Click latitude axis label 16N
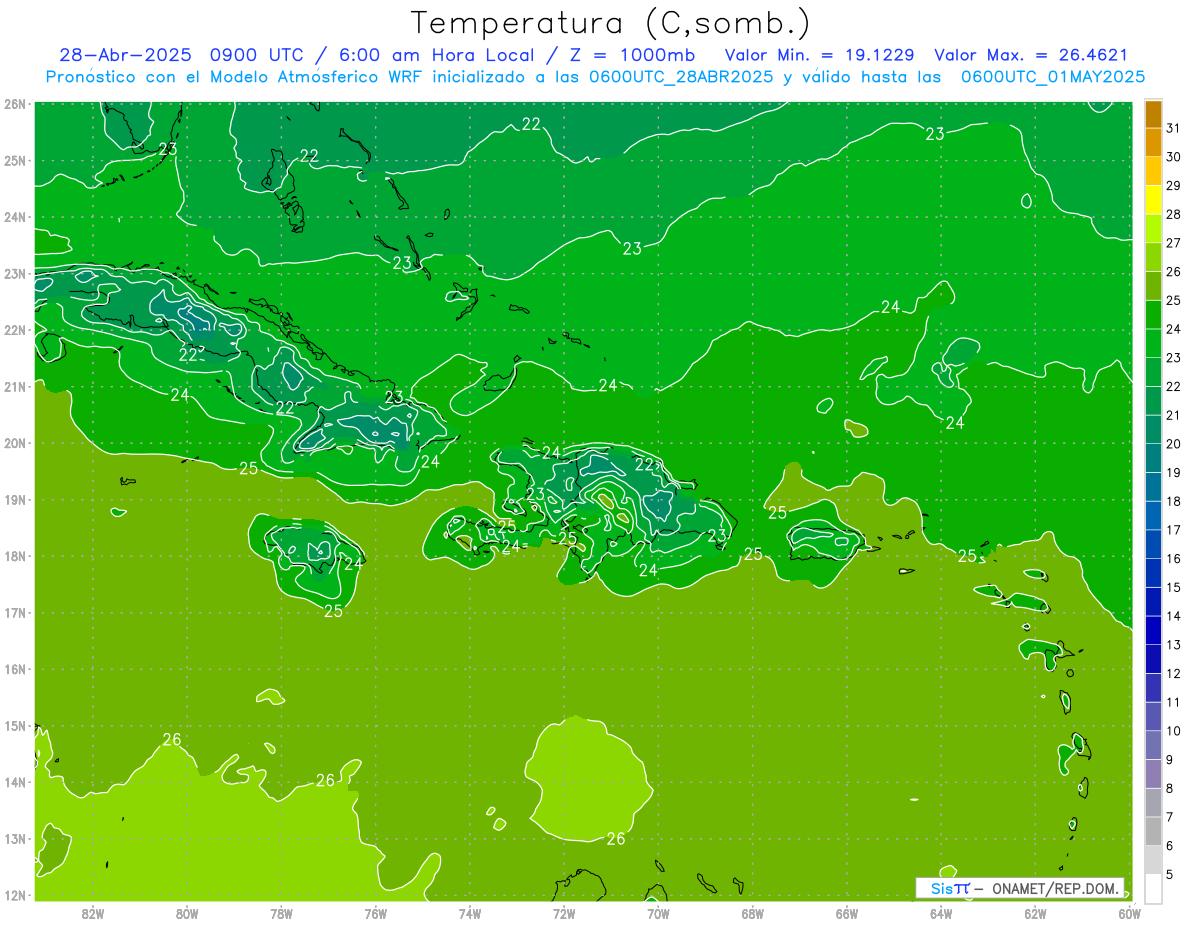 click(15, 669)
